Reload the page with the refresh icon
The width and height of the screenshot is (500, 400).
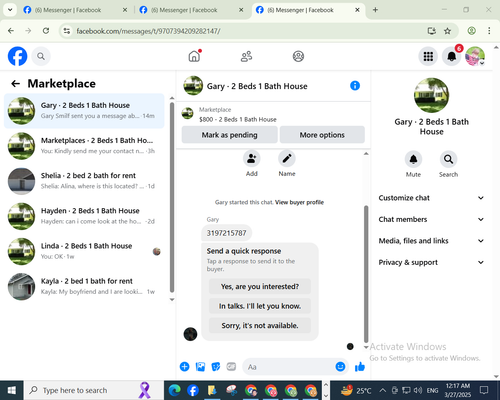[x=46, y=31]
